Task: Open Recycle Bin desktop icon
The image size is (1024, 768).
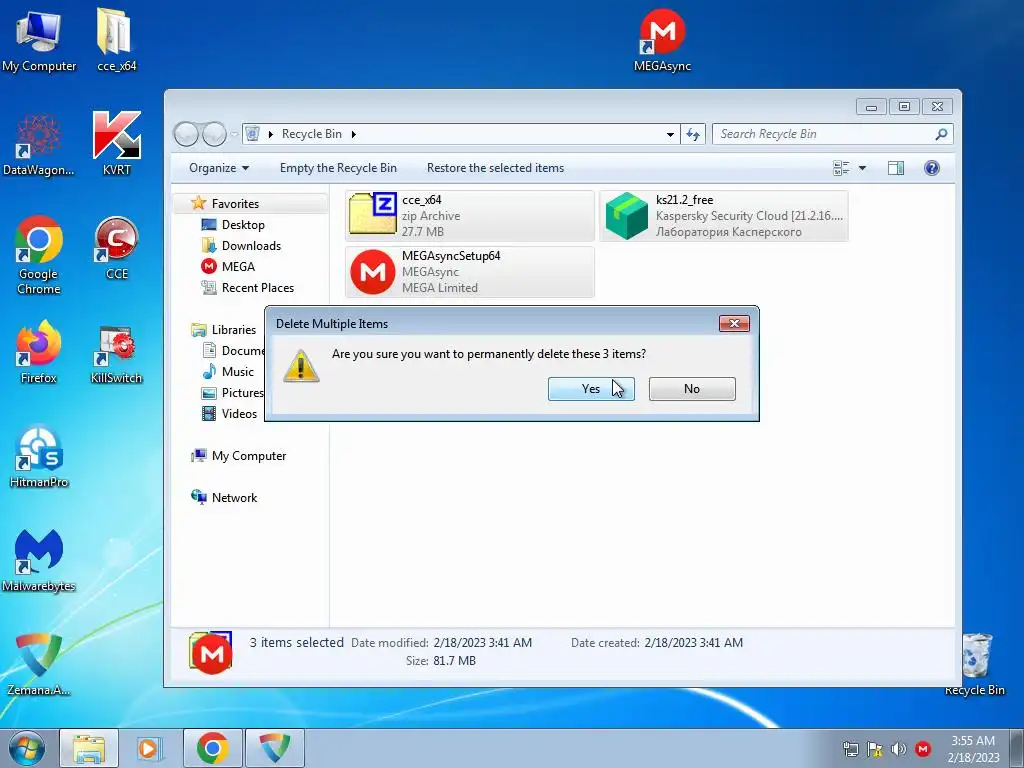Action: [975, 664]
